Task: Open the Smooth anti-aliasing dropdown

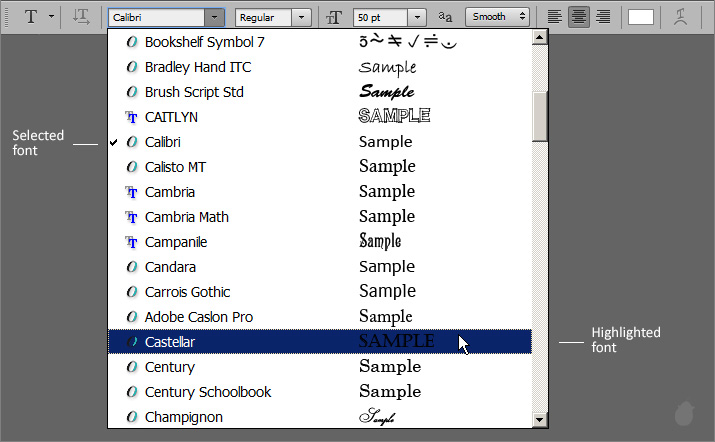Action: tap(523, 17)
